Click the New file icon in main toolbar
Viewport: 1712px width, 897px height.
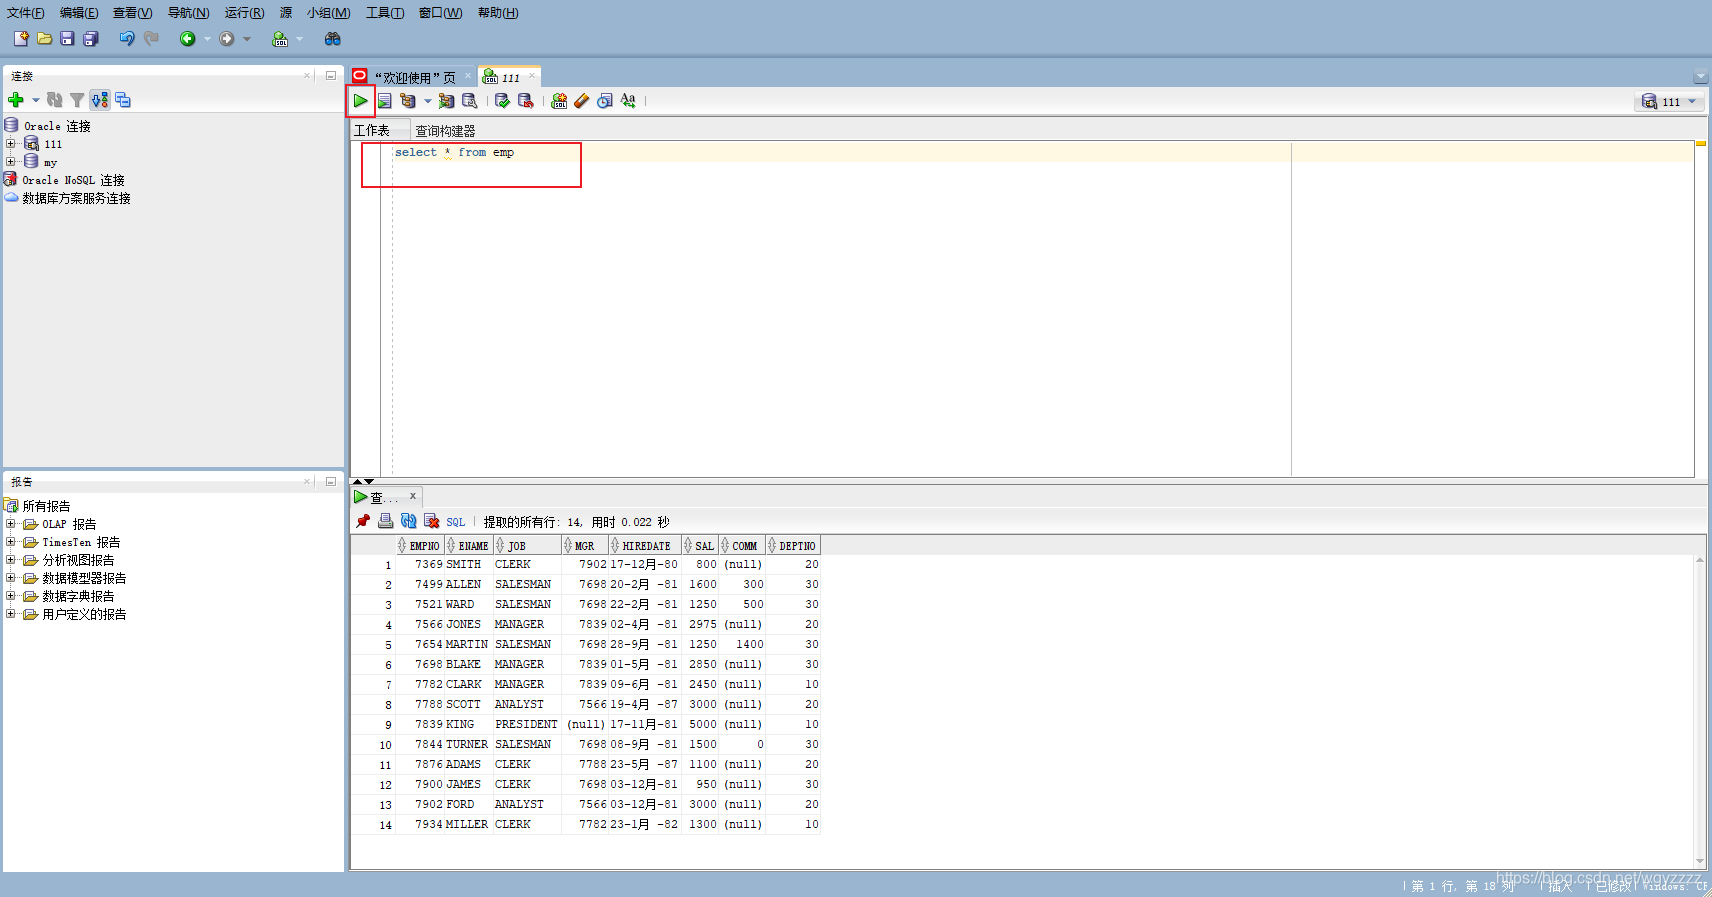tap(21, 39)
